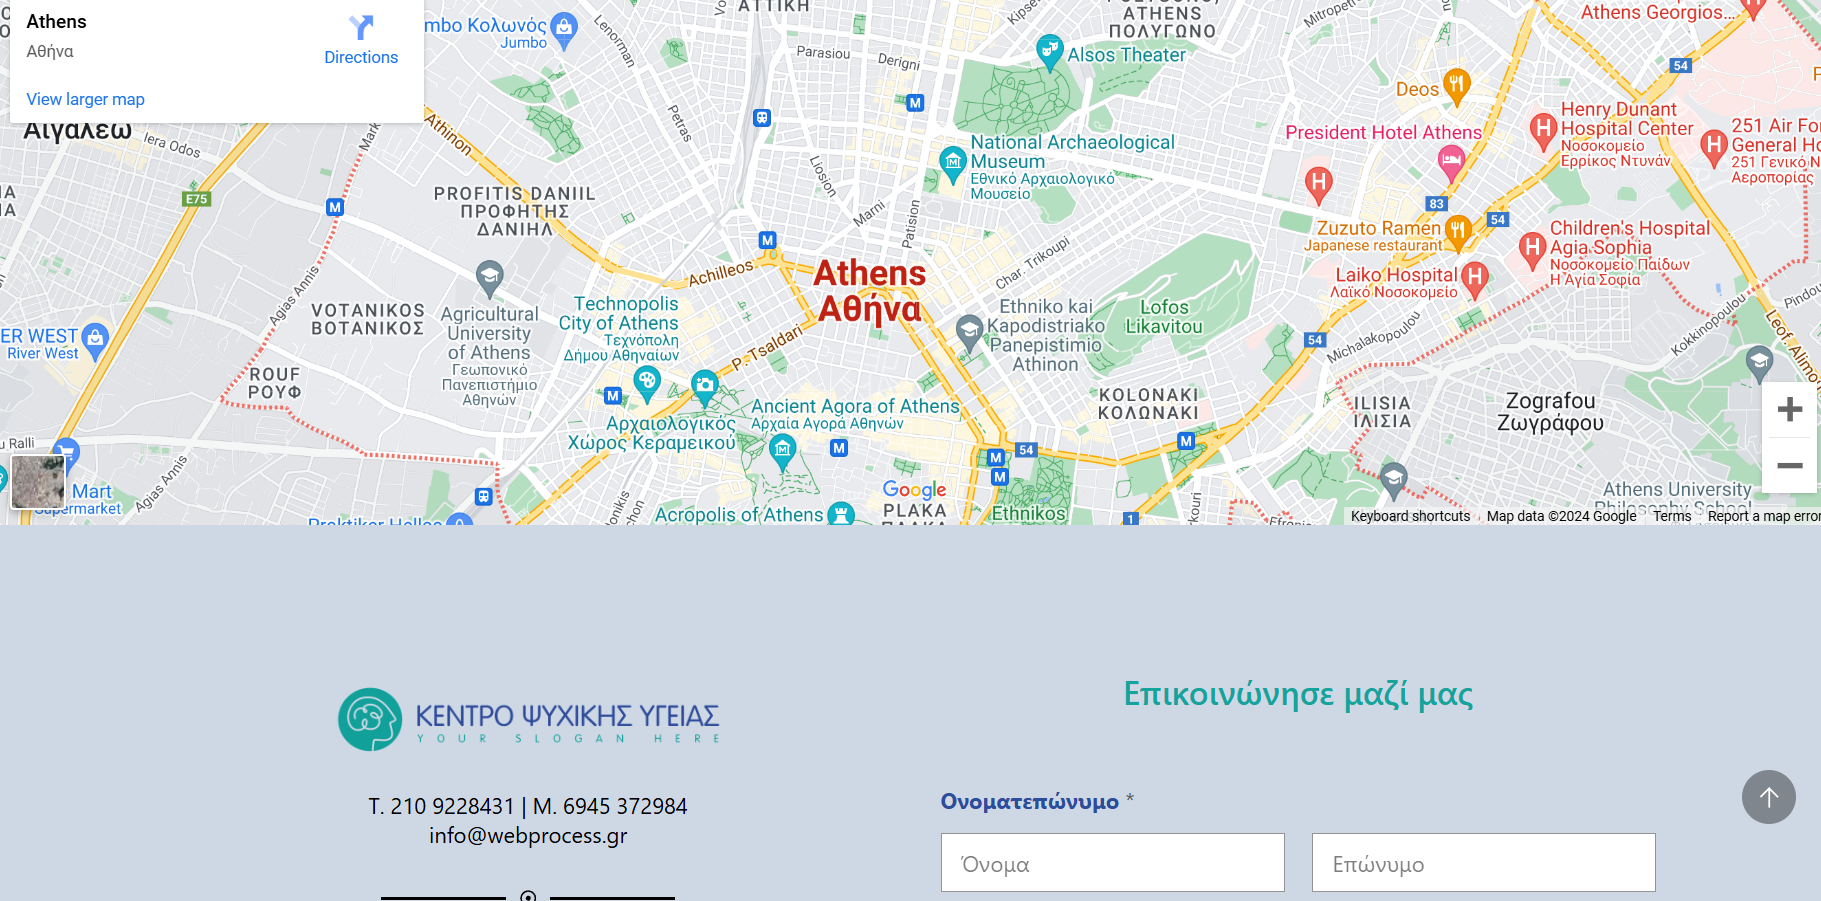Viewport: 1821px width, 901px height.
Task: Click the ILISIA district label
Action: 1382,412
